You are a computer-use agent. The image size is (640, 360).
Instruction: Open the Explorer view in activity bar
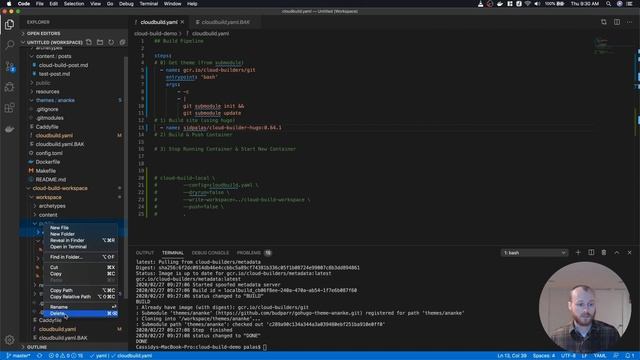pyautogui.click(x=9, y=25)
